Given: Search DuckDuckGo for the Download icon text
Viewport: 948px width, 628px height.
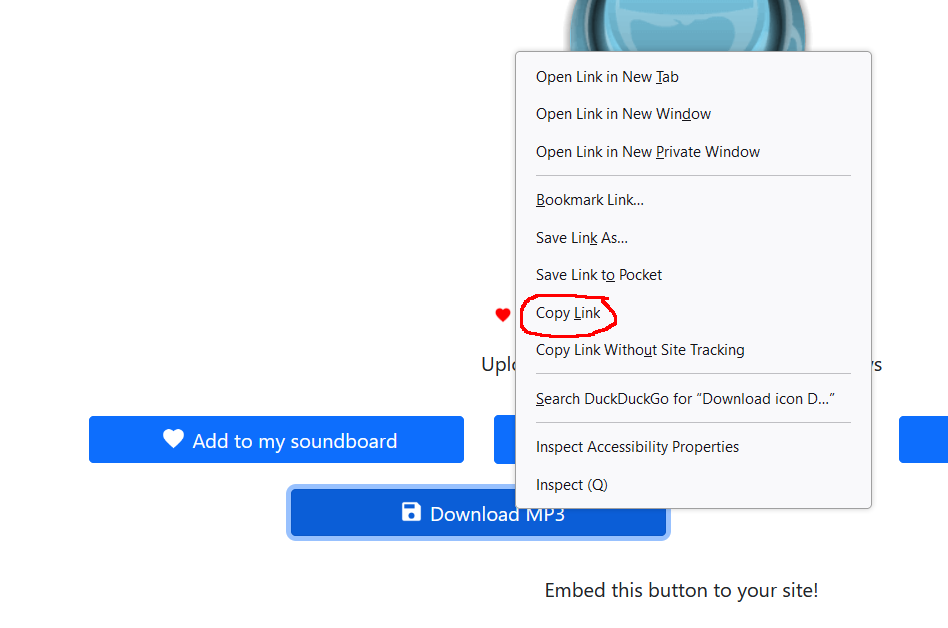Looking at the screenshot, I should click(685, 399).
